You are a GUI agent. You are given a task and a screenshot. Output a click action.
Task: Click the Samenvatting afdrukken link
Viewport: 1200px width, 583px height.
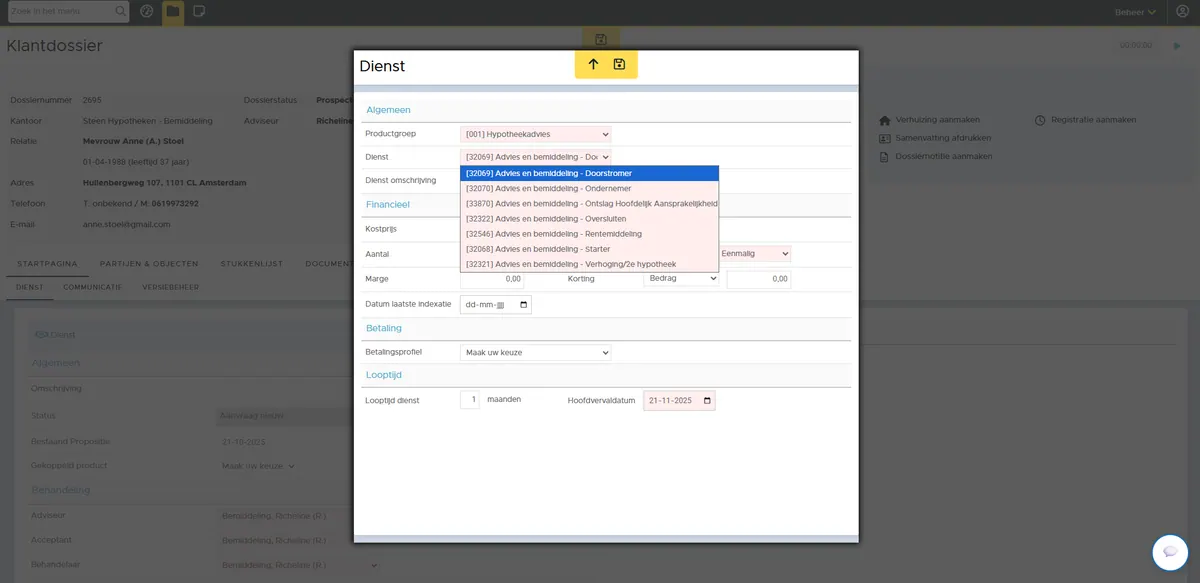(945, 138)
